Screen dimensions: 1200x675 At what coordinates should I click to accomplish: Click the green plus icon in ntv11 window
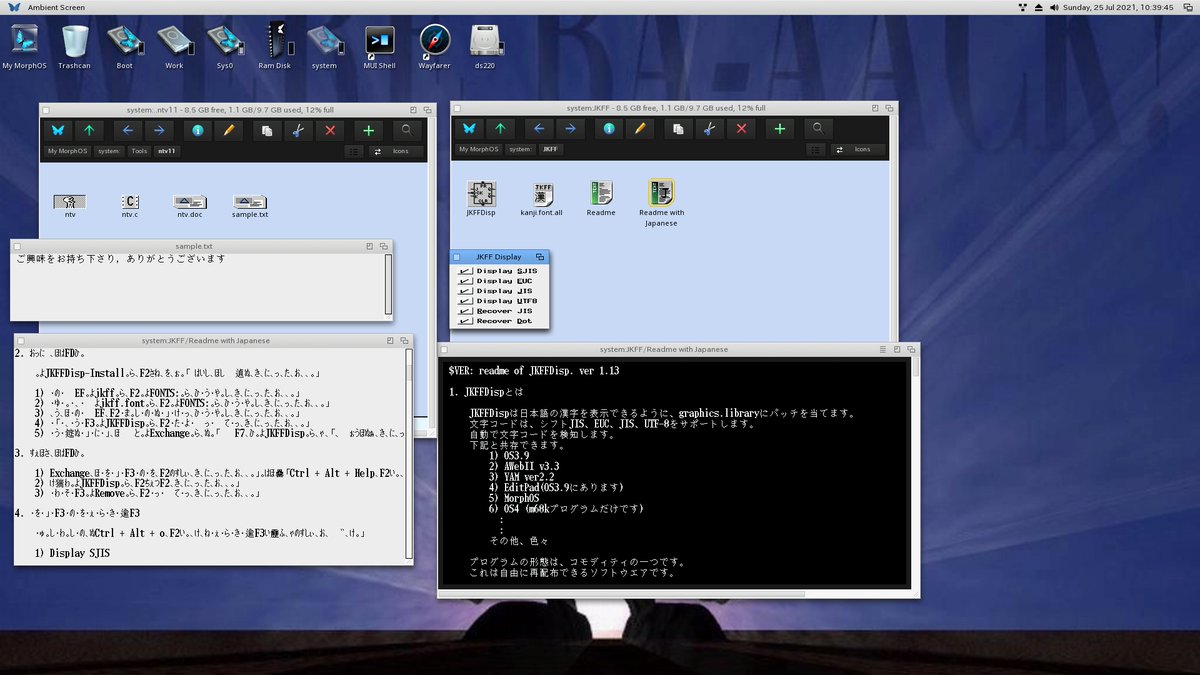[369, 130]
